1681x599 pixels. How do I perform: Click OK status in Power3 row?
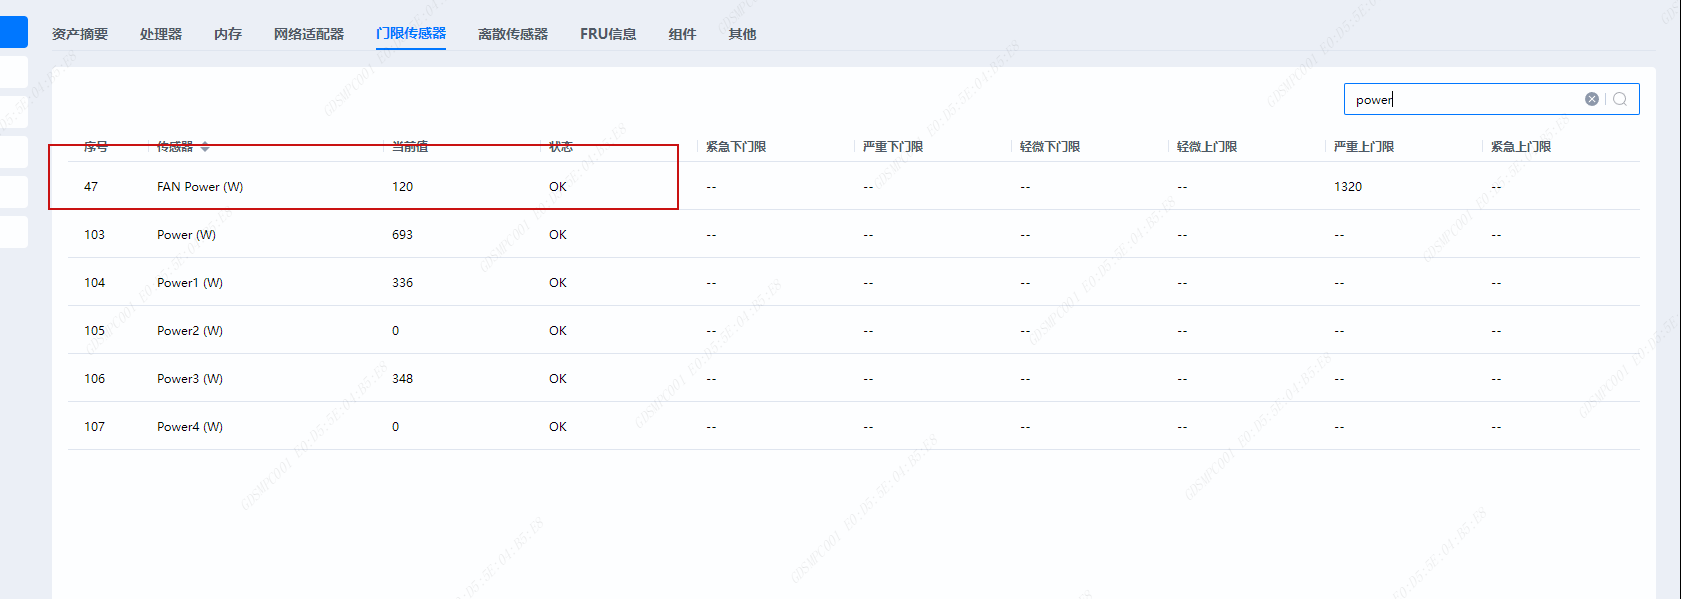pos(558,379)
